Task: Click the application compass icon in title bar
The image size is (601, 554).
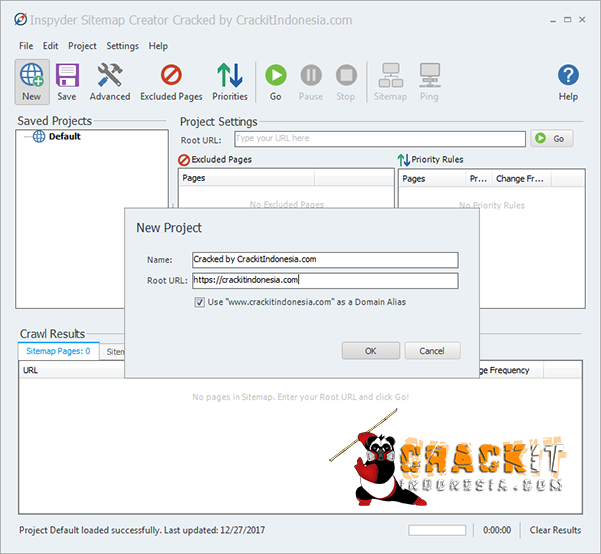Action: point(21,19)
